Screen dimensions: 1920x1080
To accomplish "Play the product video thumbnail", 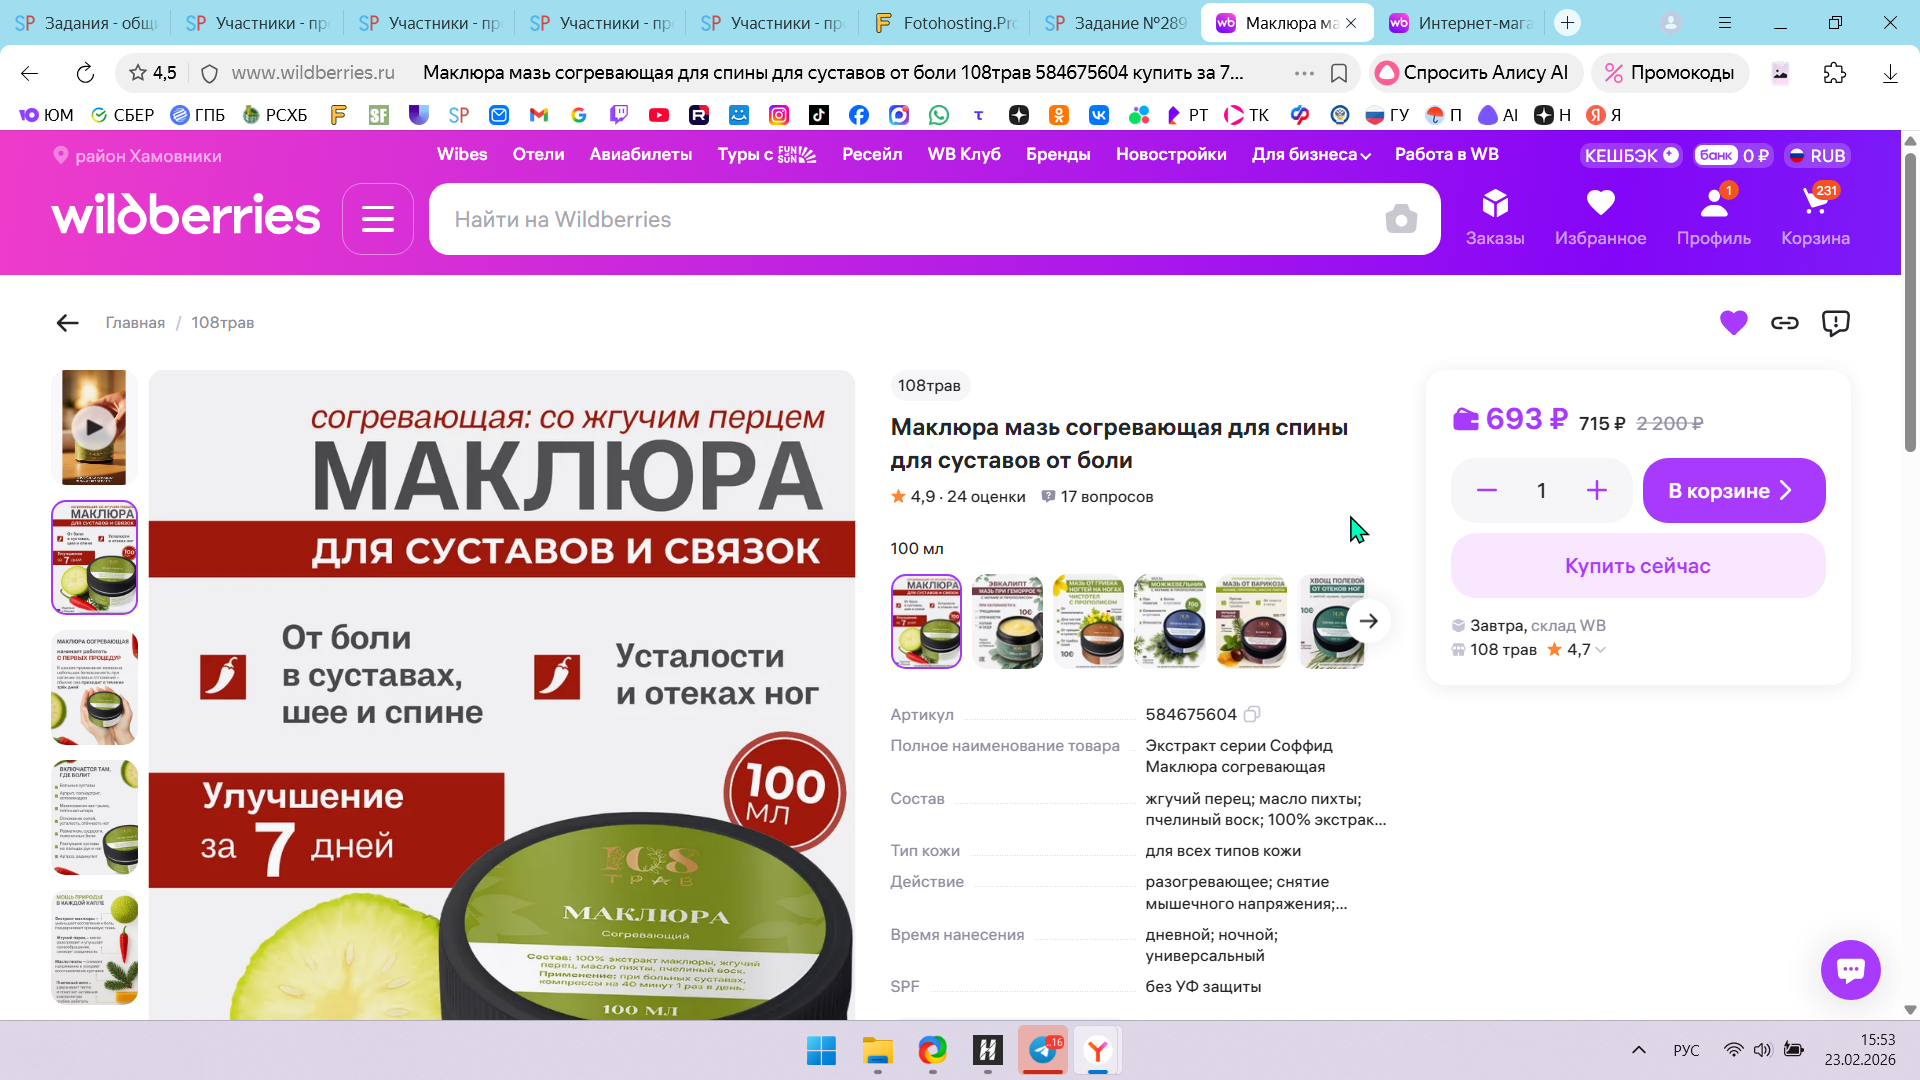I will [x=94, y=428].
